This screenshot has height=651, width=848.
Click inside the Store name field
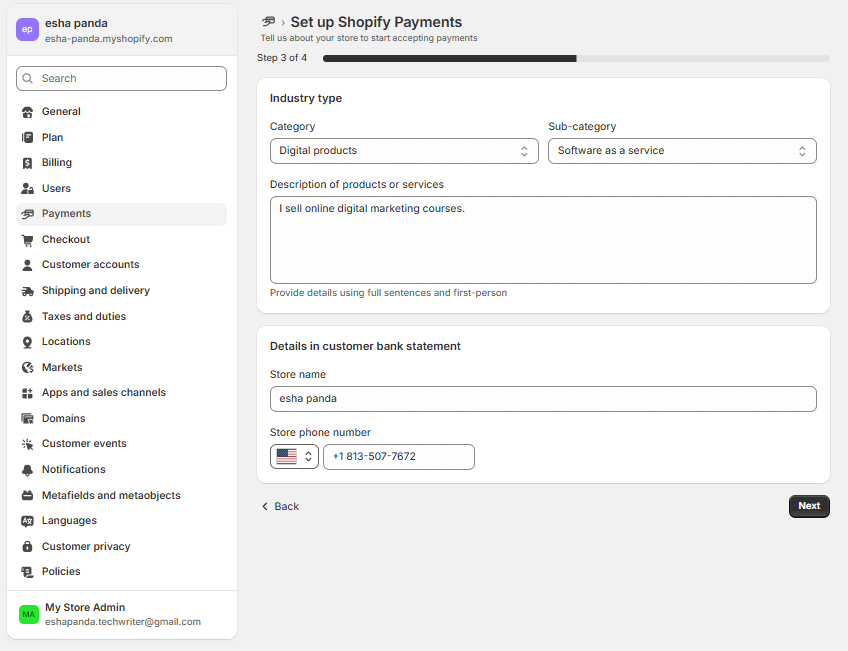(x=543, y=399)
